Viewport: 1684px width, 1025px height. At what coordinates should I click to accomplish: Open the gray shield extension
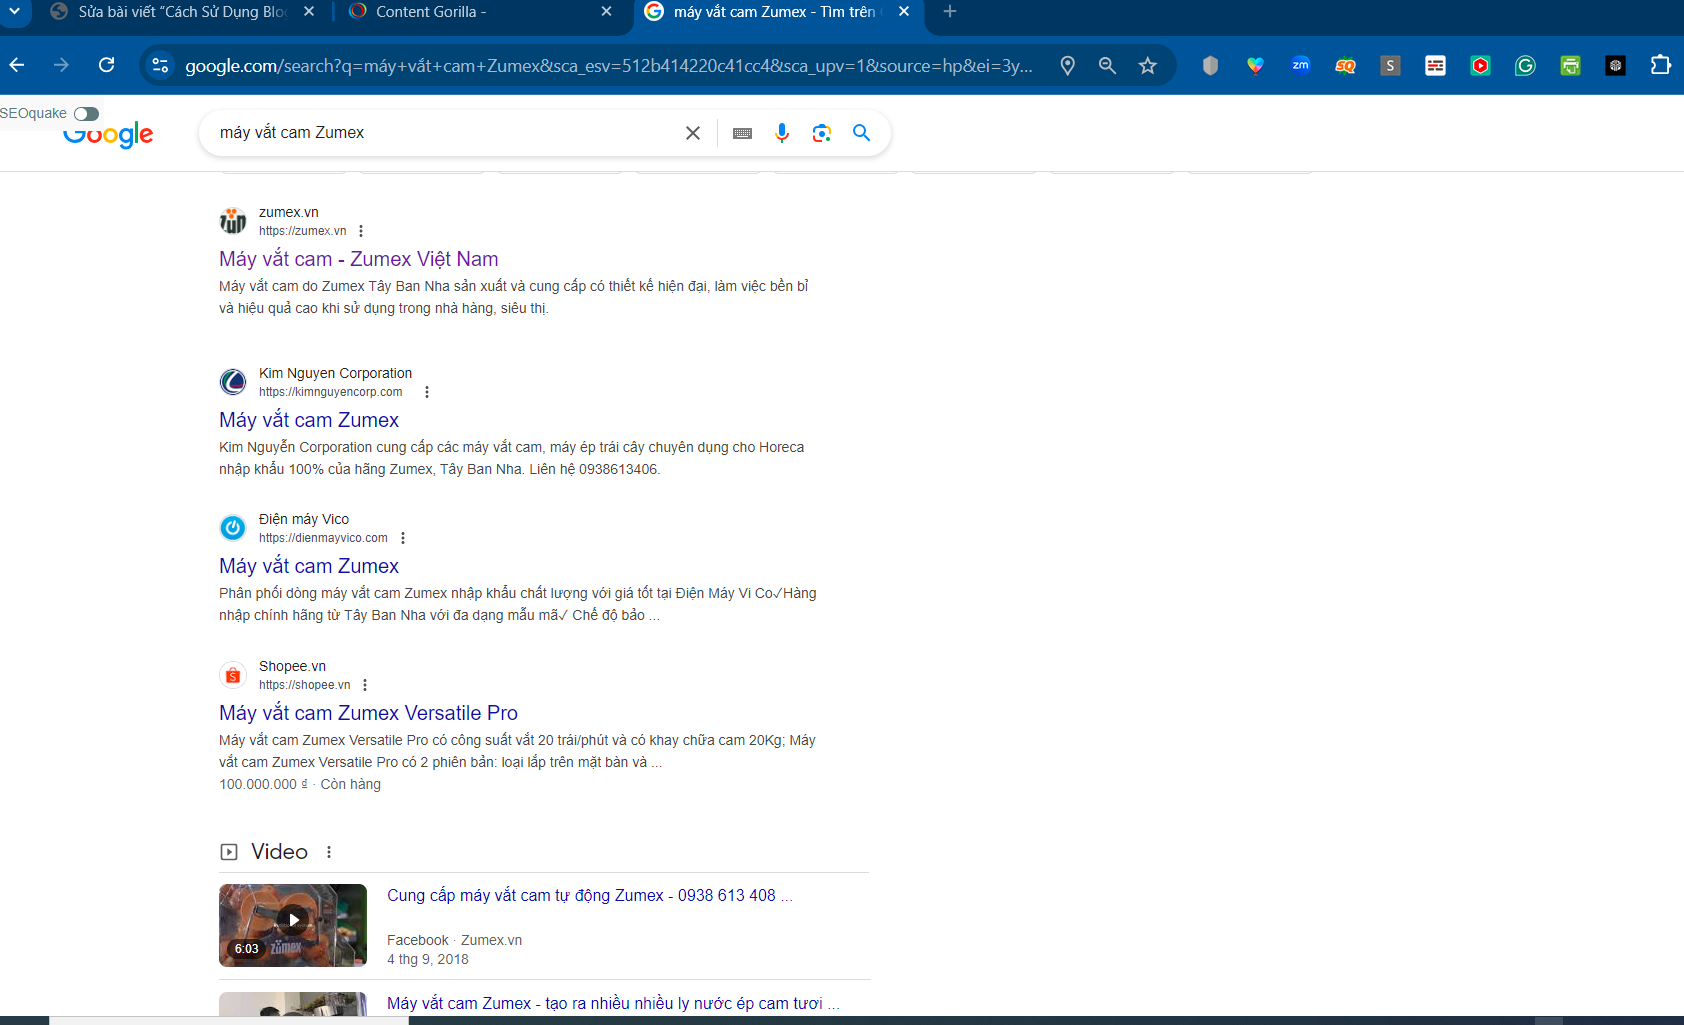[1210, 66]
